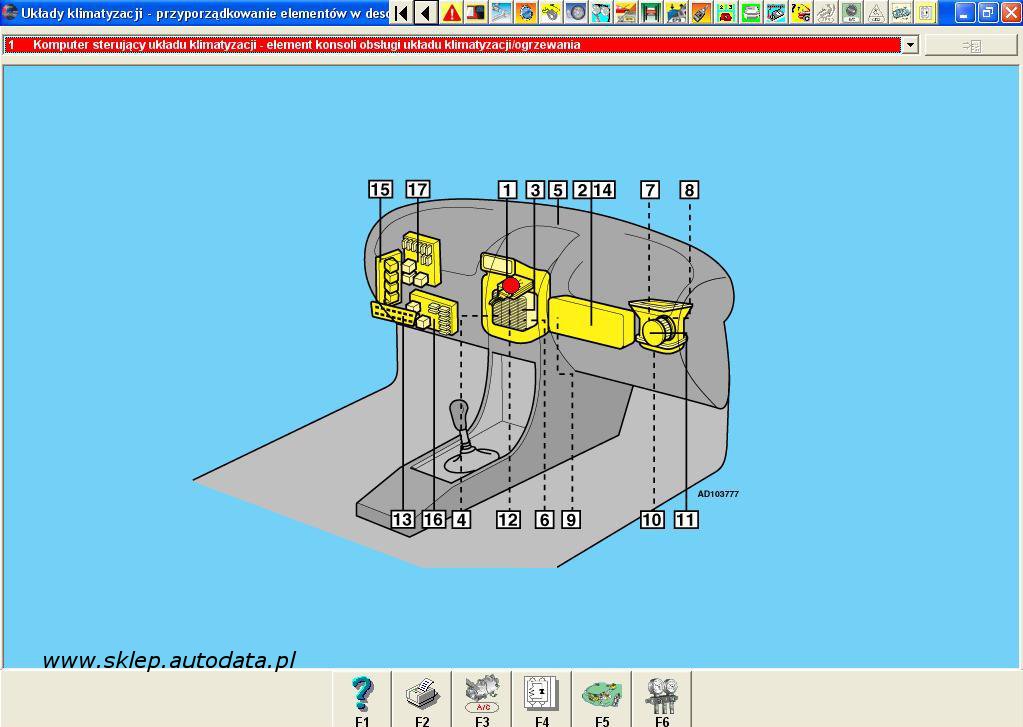Click the greyed button right of the dropdown
The height and width of the screenshot is (727, 1023).
(x=970, y=45)
